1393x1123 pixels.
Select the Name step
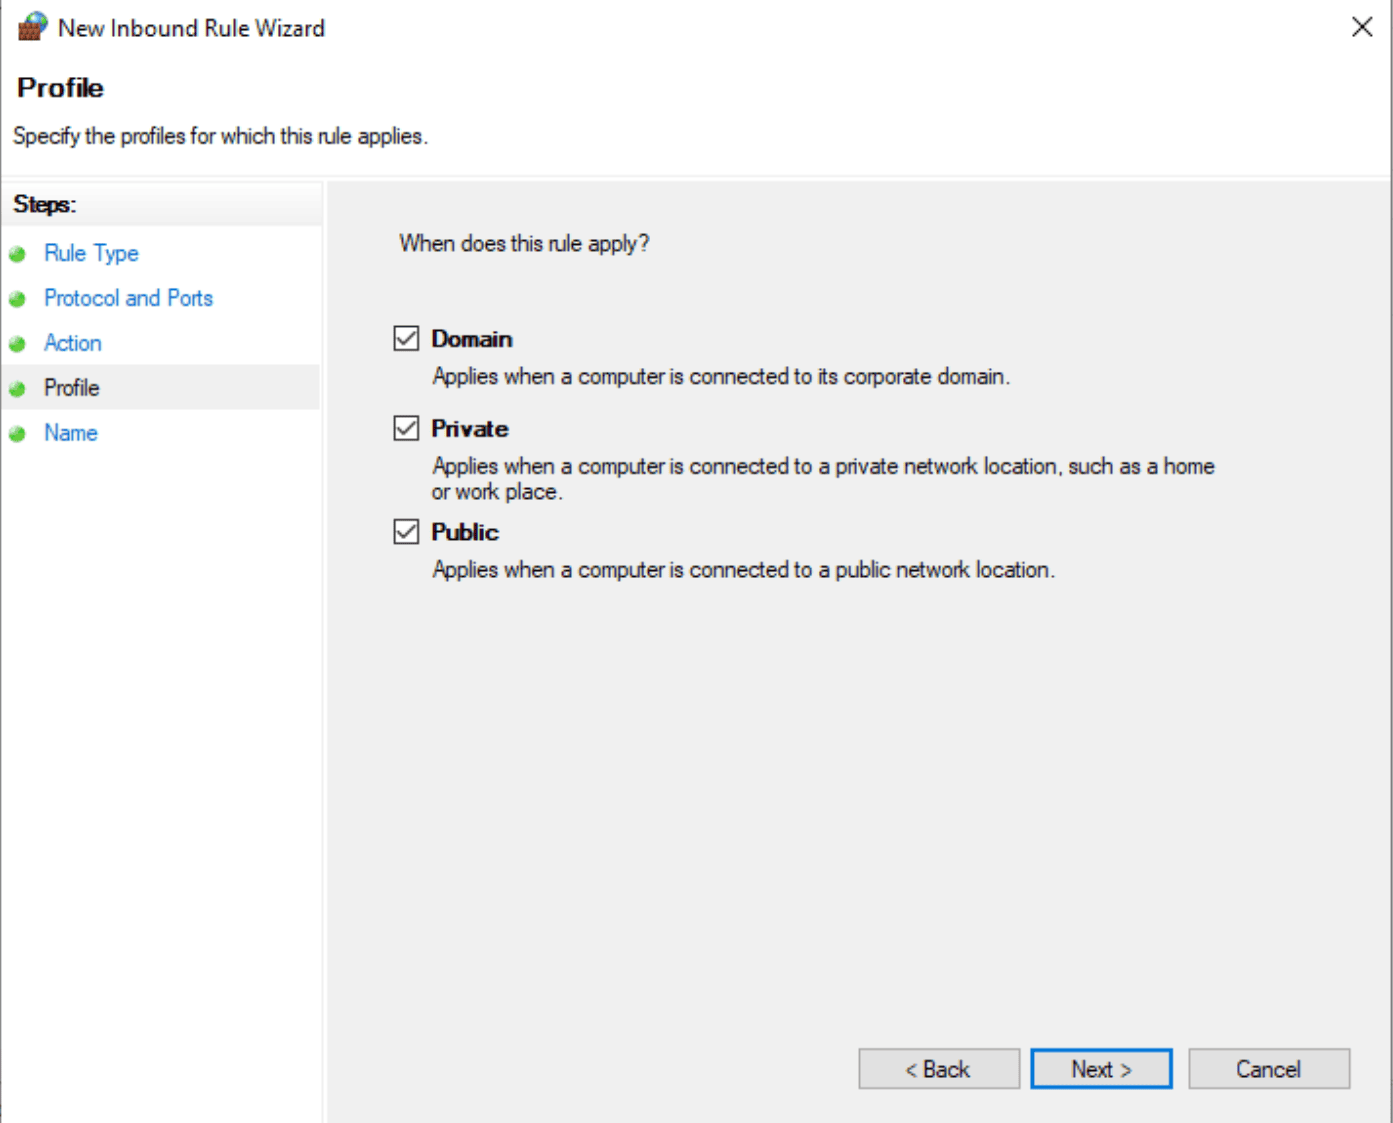tap(70, 432)
